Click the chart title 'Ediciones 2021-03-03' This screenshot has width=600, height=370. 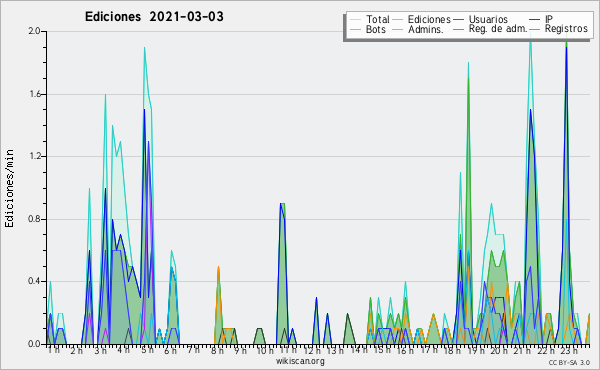click(x=154, y=17)
